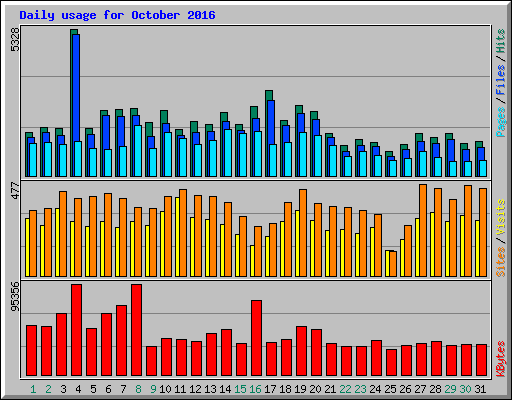Screen dimensions: 512x400
Task: Select day label '21' on the axis
Action: (330, 389)
